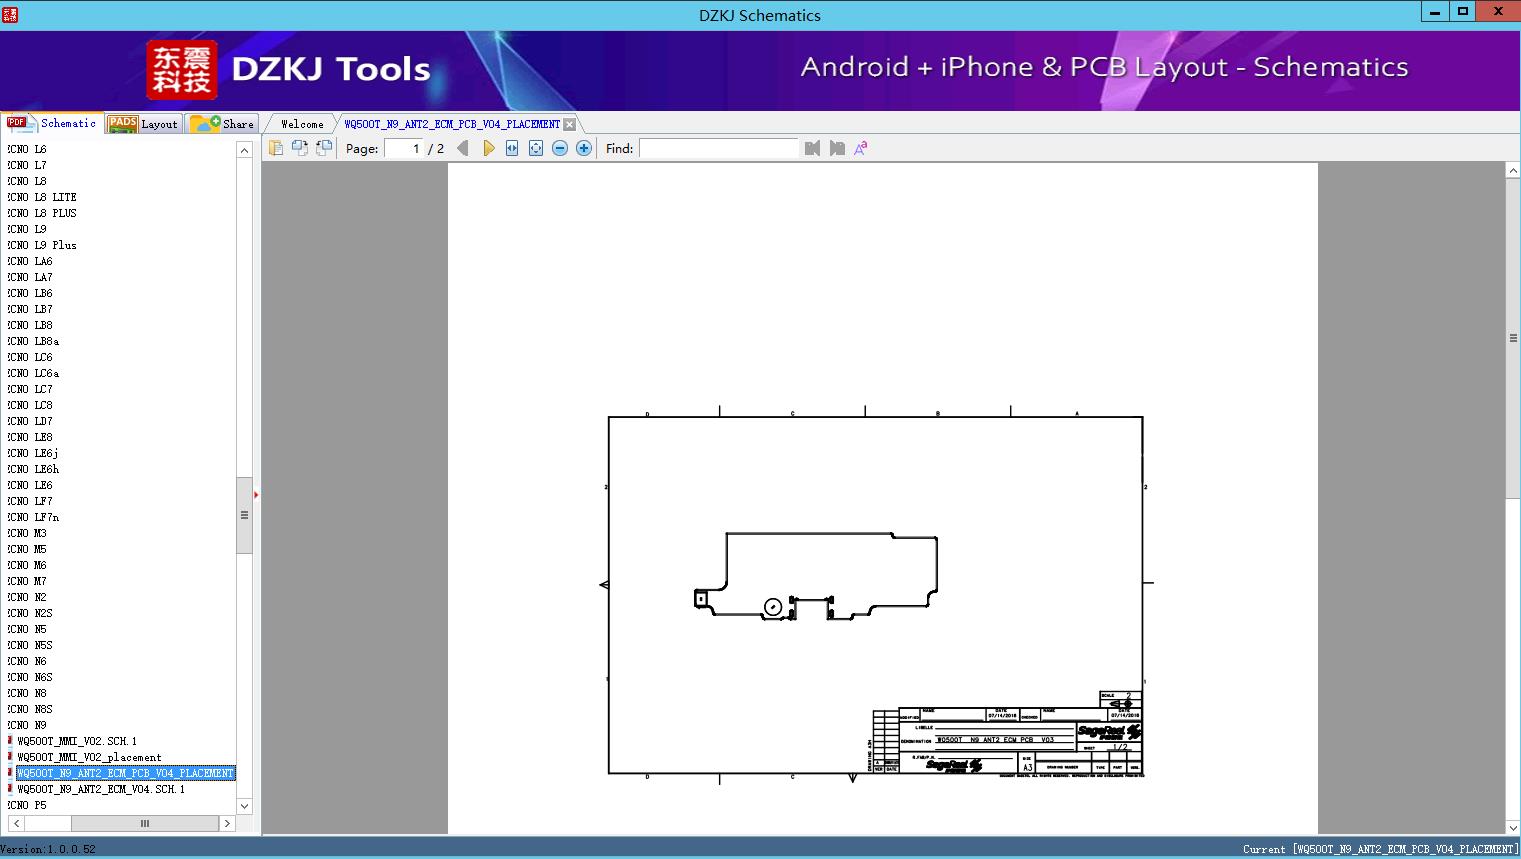Click the Find text field
The height and width of the screenshot is (859, 1521).
point(719,148)
